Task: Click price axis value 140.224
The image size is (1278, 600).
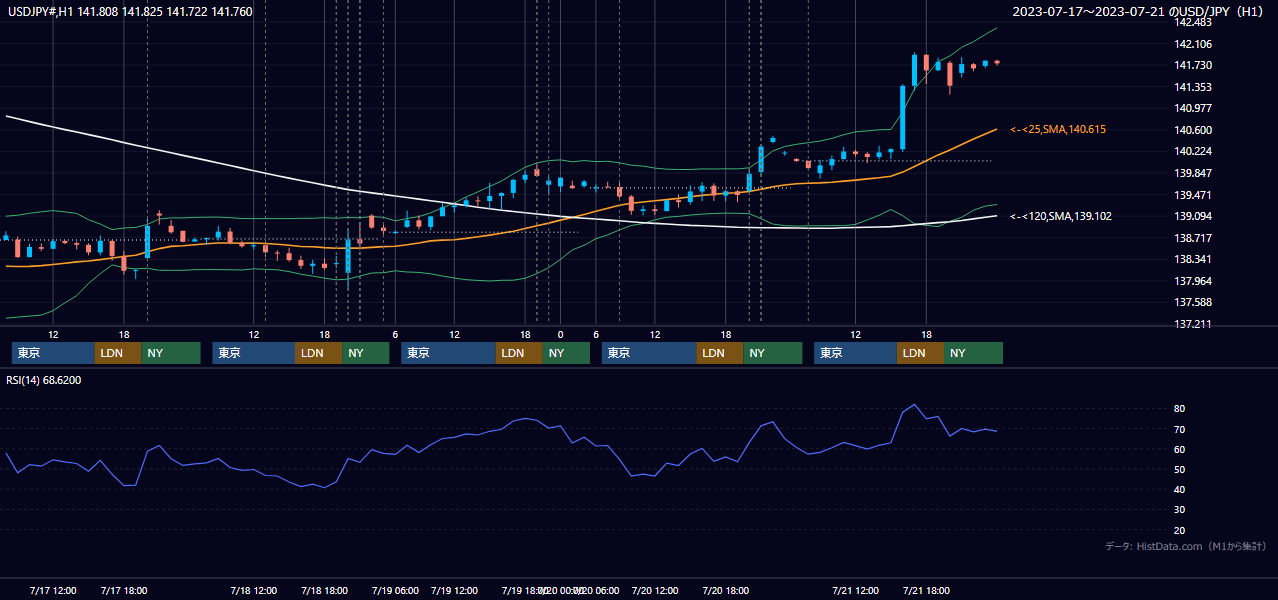Action: point(1193,152)
